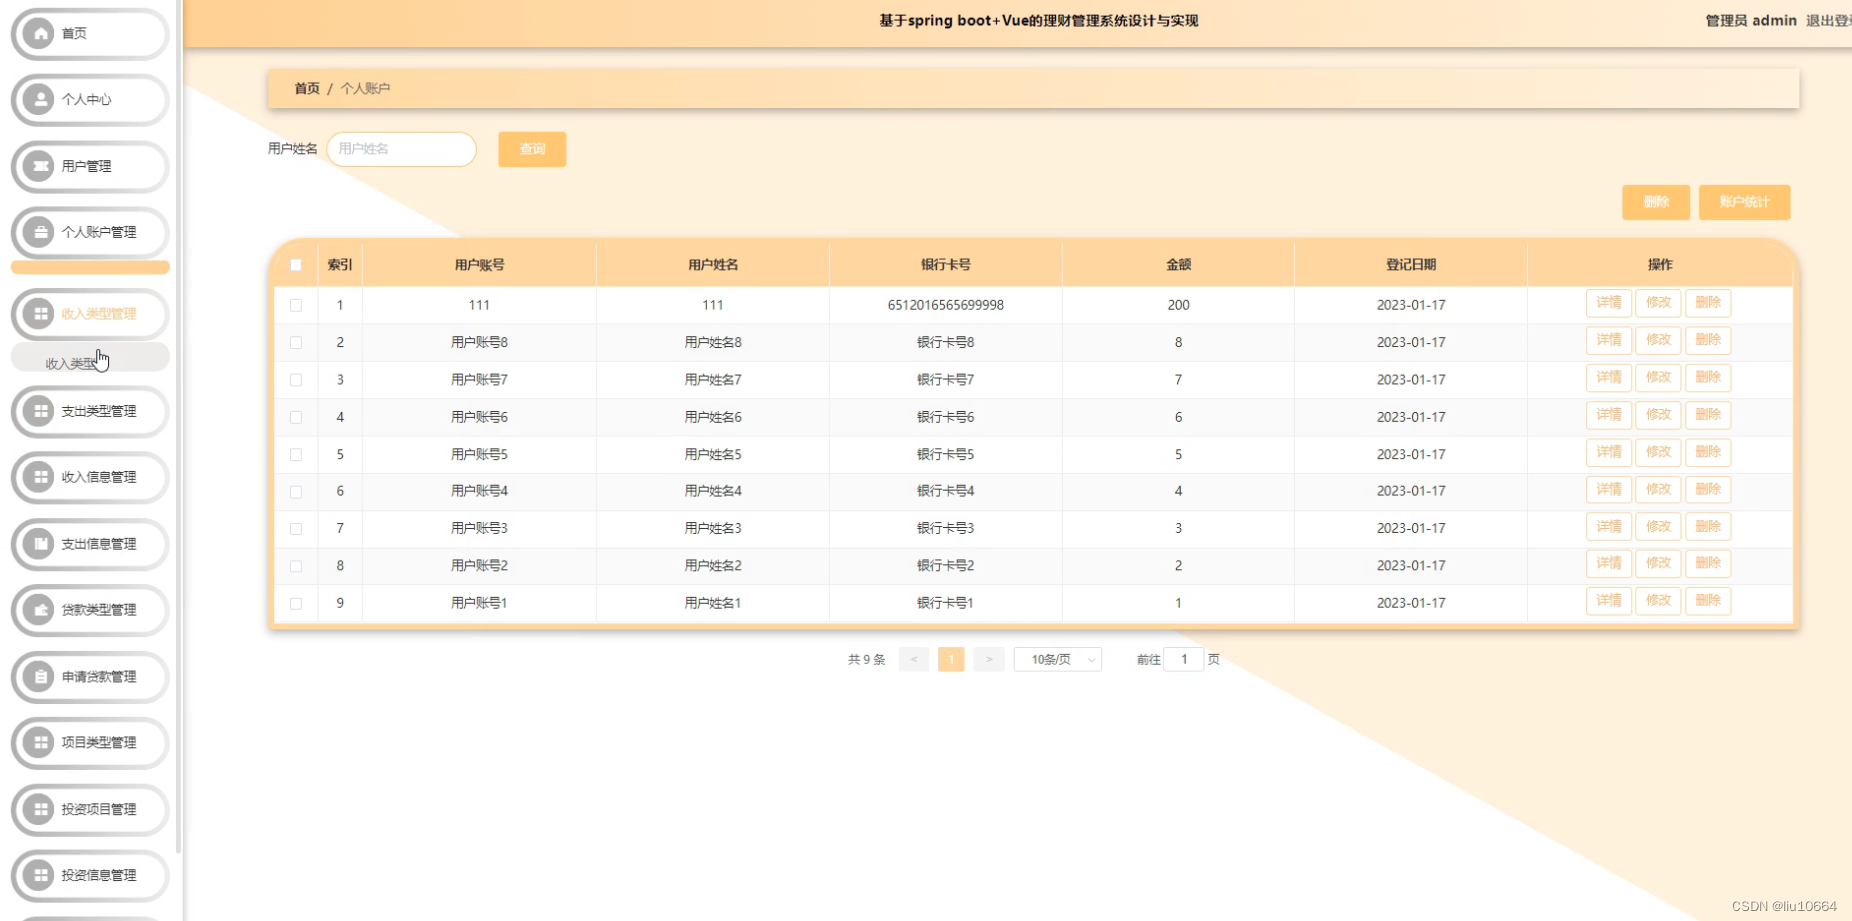Select the 收入类型 submenu item
This screenshot has height=921, width=1852.
coord(90,358)
